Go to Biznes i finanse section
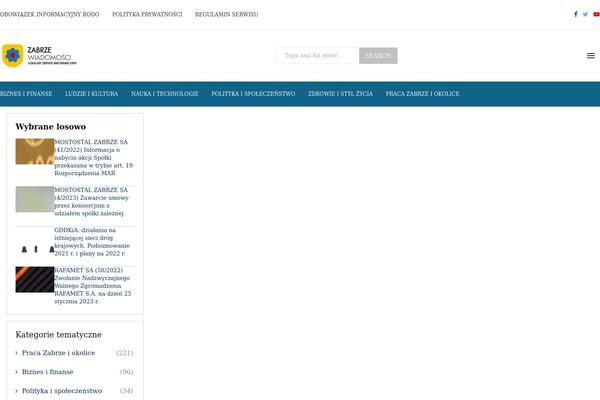 [x=26, y=94]
